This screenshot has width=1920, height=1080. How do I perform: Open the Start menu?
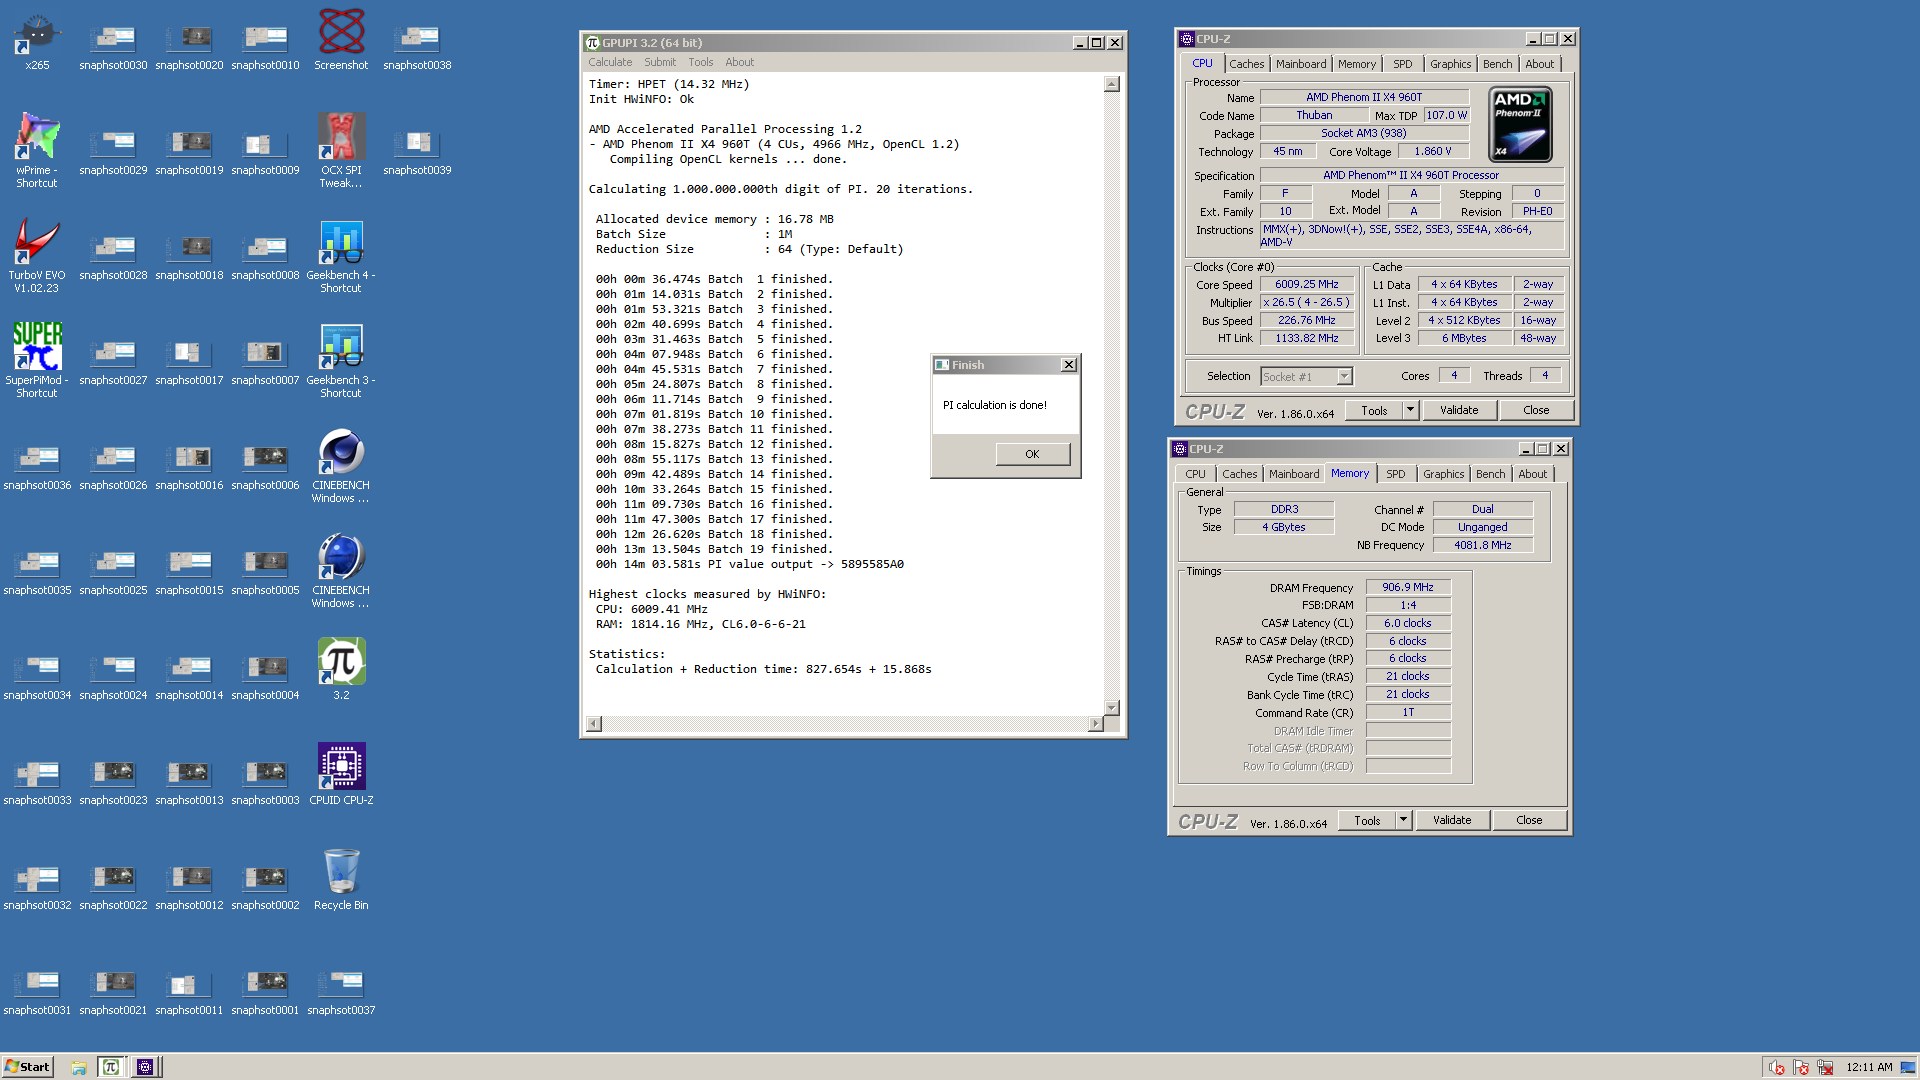tap(27, 1067)
